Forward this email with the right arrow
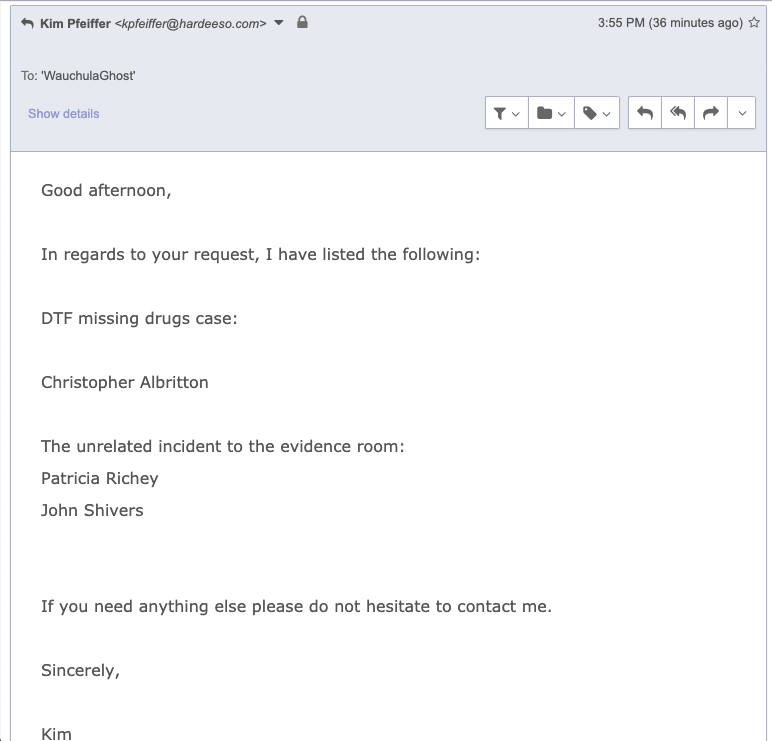 pos(710,114)
